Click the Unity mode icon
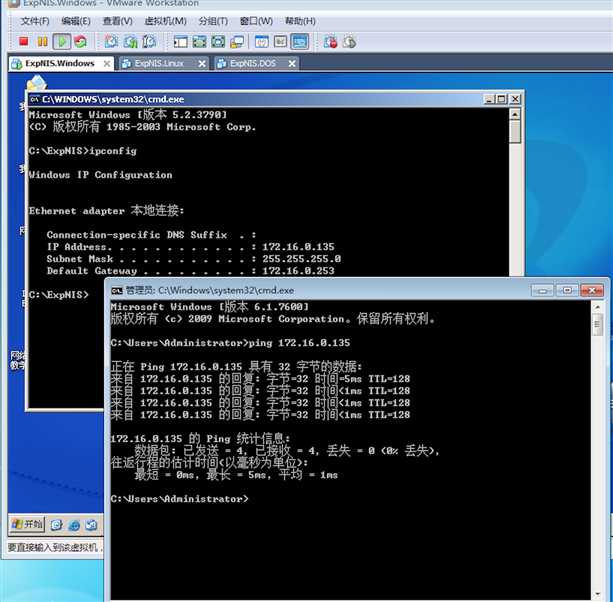 pyautogui.click(x=237, y=42)
